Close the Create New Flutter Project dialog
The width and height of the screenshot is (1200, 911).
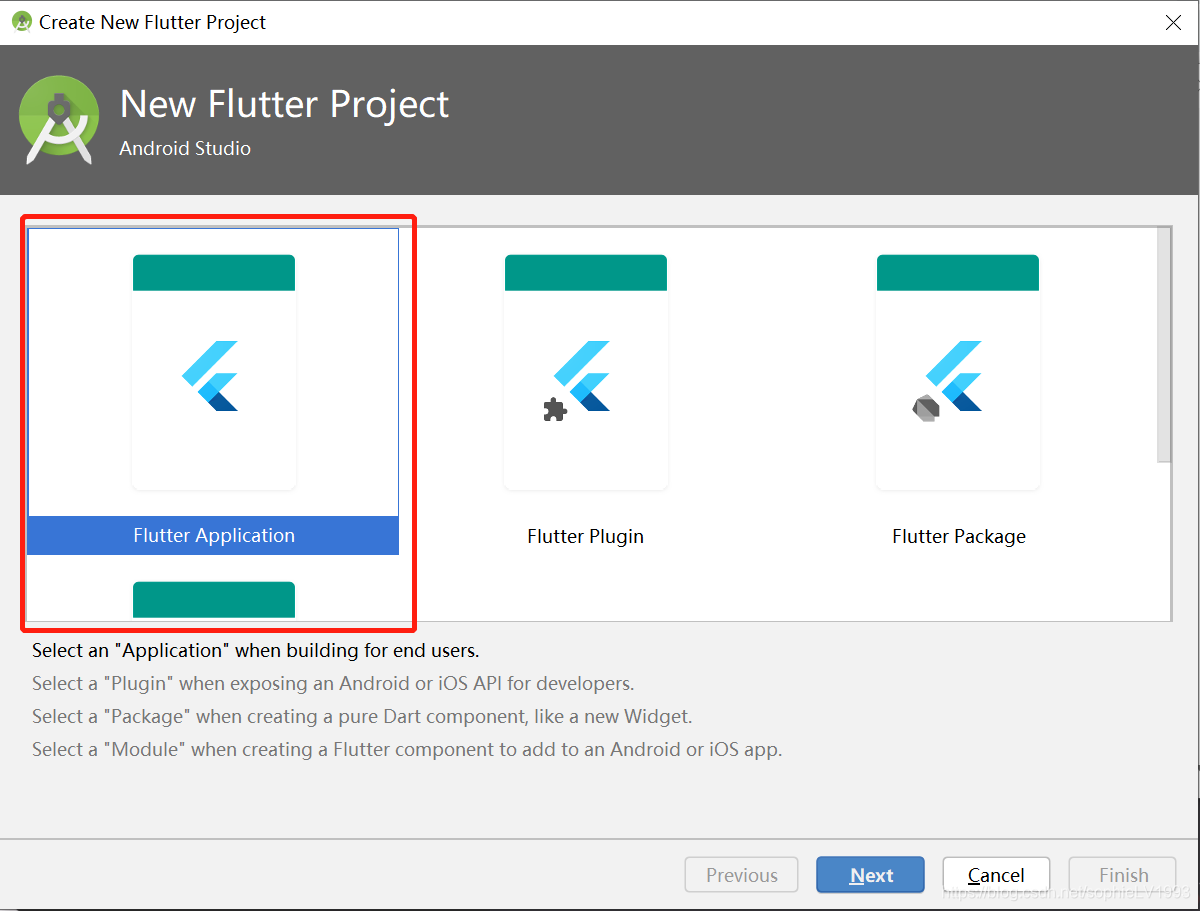click(x=1174, y=22)
